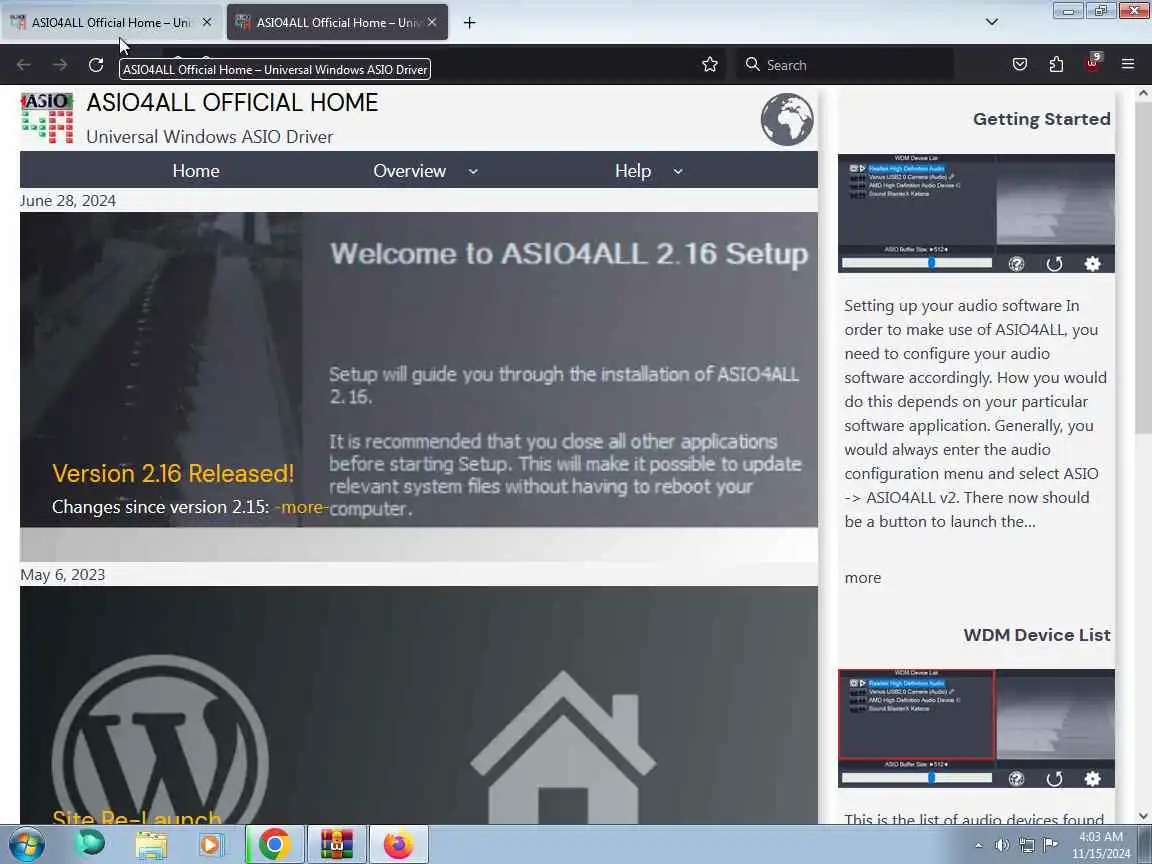The image size is (1152, 864).
Task: Switch to the first ASIO4ALL Official Home tab
Action: click(x=110, y=23)
